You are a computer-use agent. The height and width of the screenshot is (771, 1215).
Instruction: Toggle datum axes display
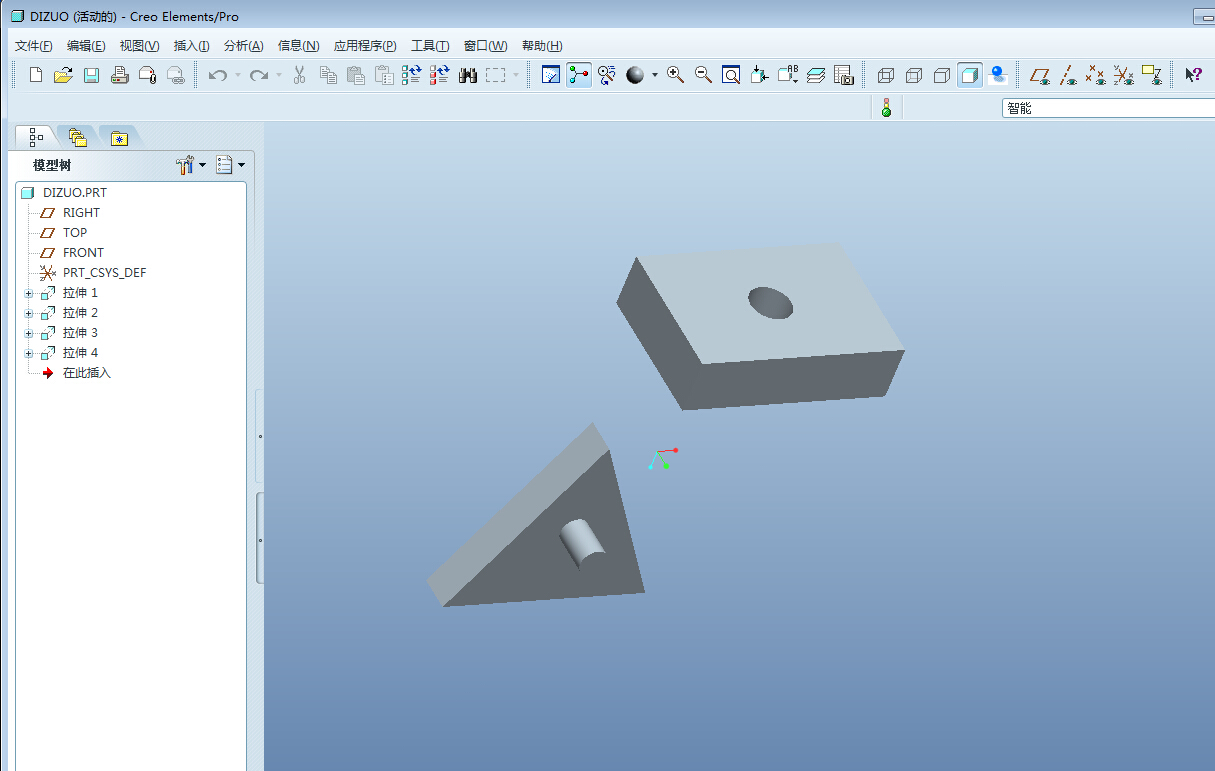pos(1069,75)
